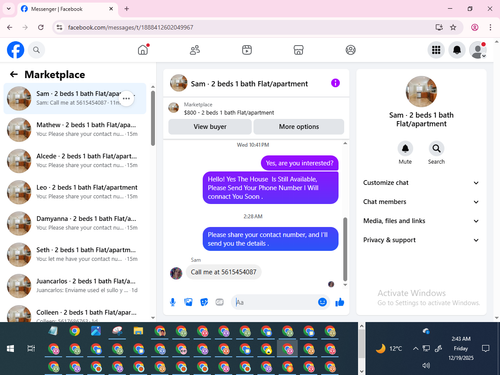Click the message 'Call me at 5615454087'
This screenshot has width=500, height=375.
click(224, 272)
